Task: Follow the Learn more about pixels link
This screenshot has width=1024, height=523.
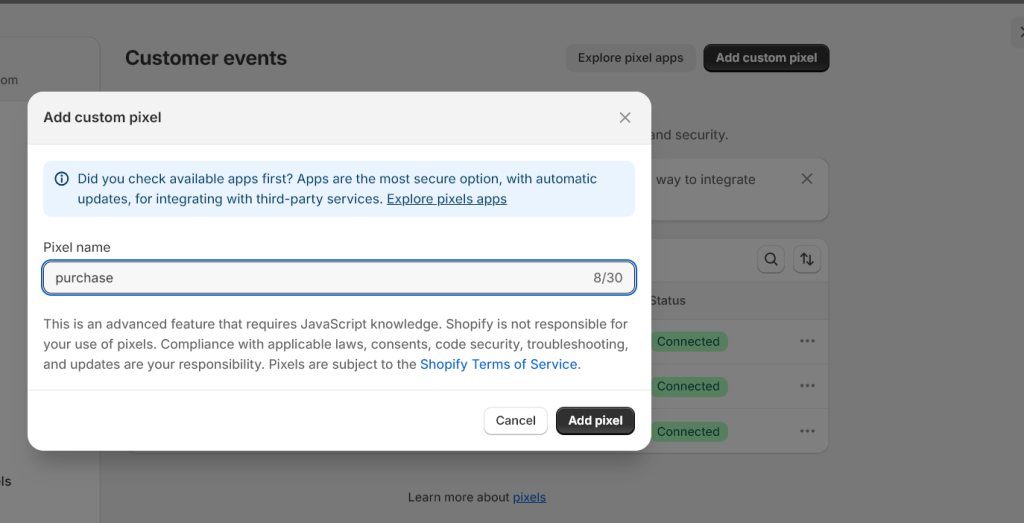Action: click(x=529, y=497)
